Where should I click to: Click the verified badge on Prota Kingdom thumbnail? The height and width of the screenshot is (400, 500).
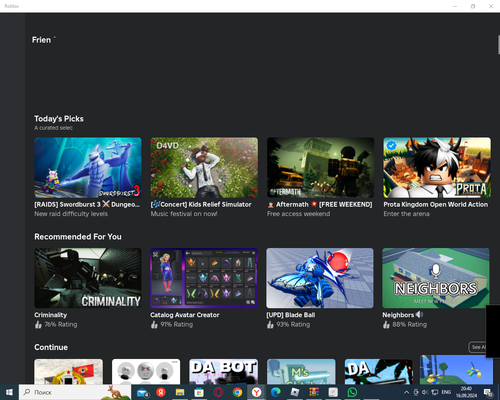pos(391,145)
